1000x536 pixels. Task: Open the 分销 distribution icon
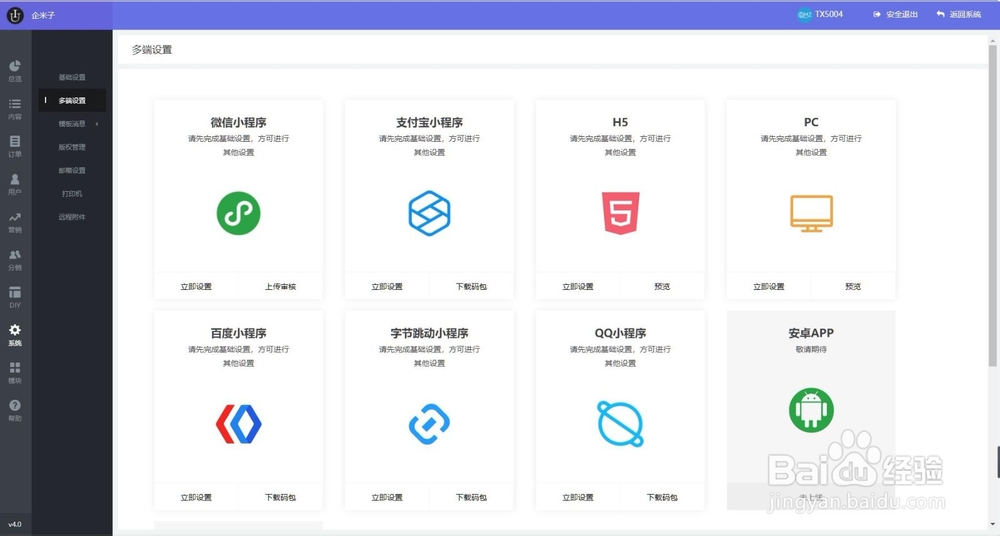tap(15, 255)
